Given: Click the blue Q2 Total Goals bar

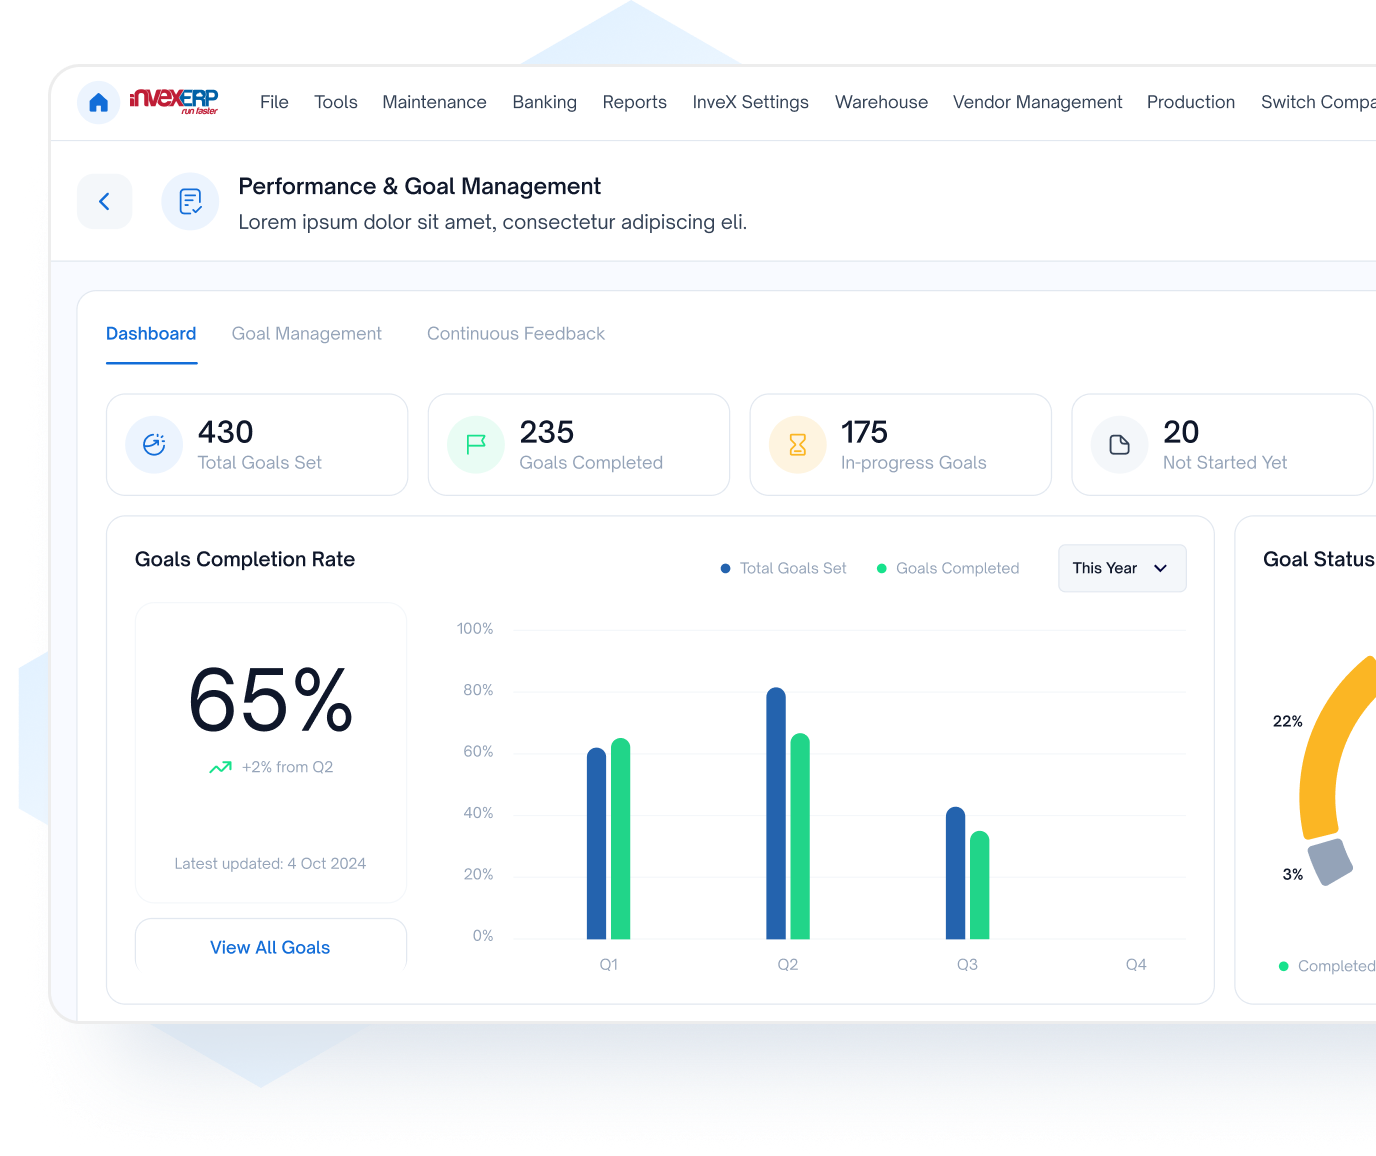Looking at the screenshot, I should pyautogui.click(x=776, y=815).
